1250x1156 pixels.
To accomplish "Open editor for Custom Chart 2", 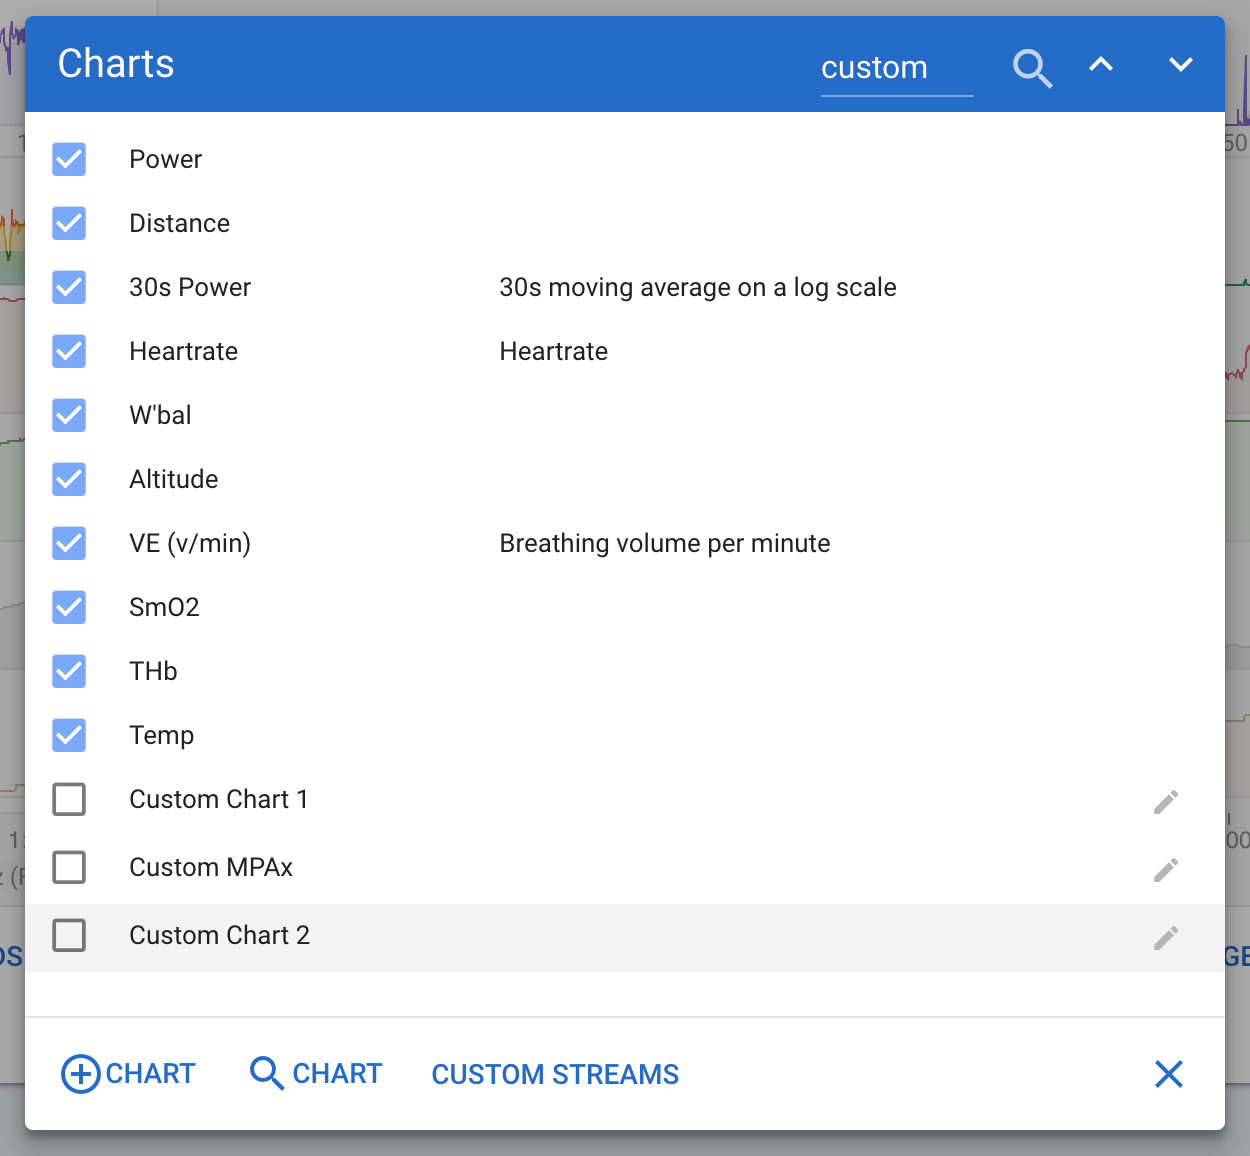I will pos(1166,938).
